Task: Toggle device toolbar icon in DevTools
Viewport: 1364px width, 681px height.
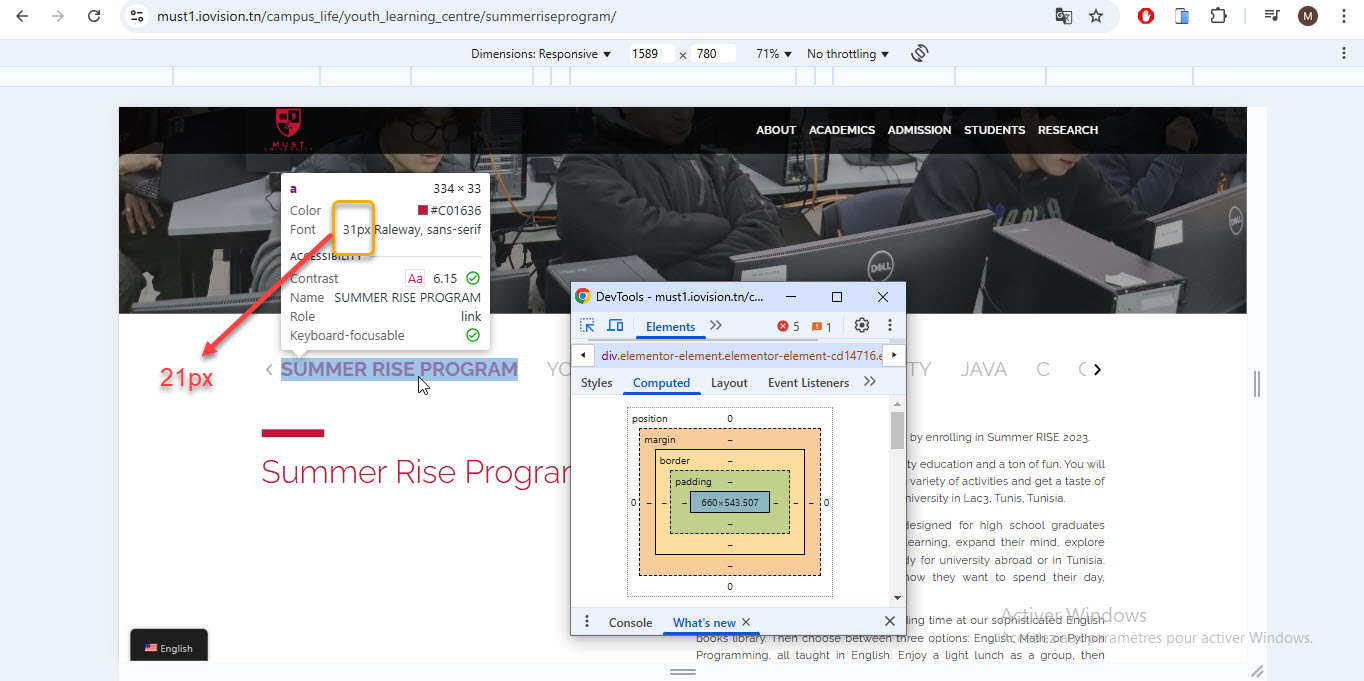Action: pos(615,326)
